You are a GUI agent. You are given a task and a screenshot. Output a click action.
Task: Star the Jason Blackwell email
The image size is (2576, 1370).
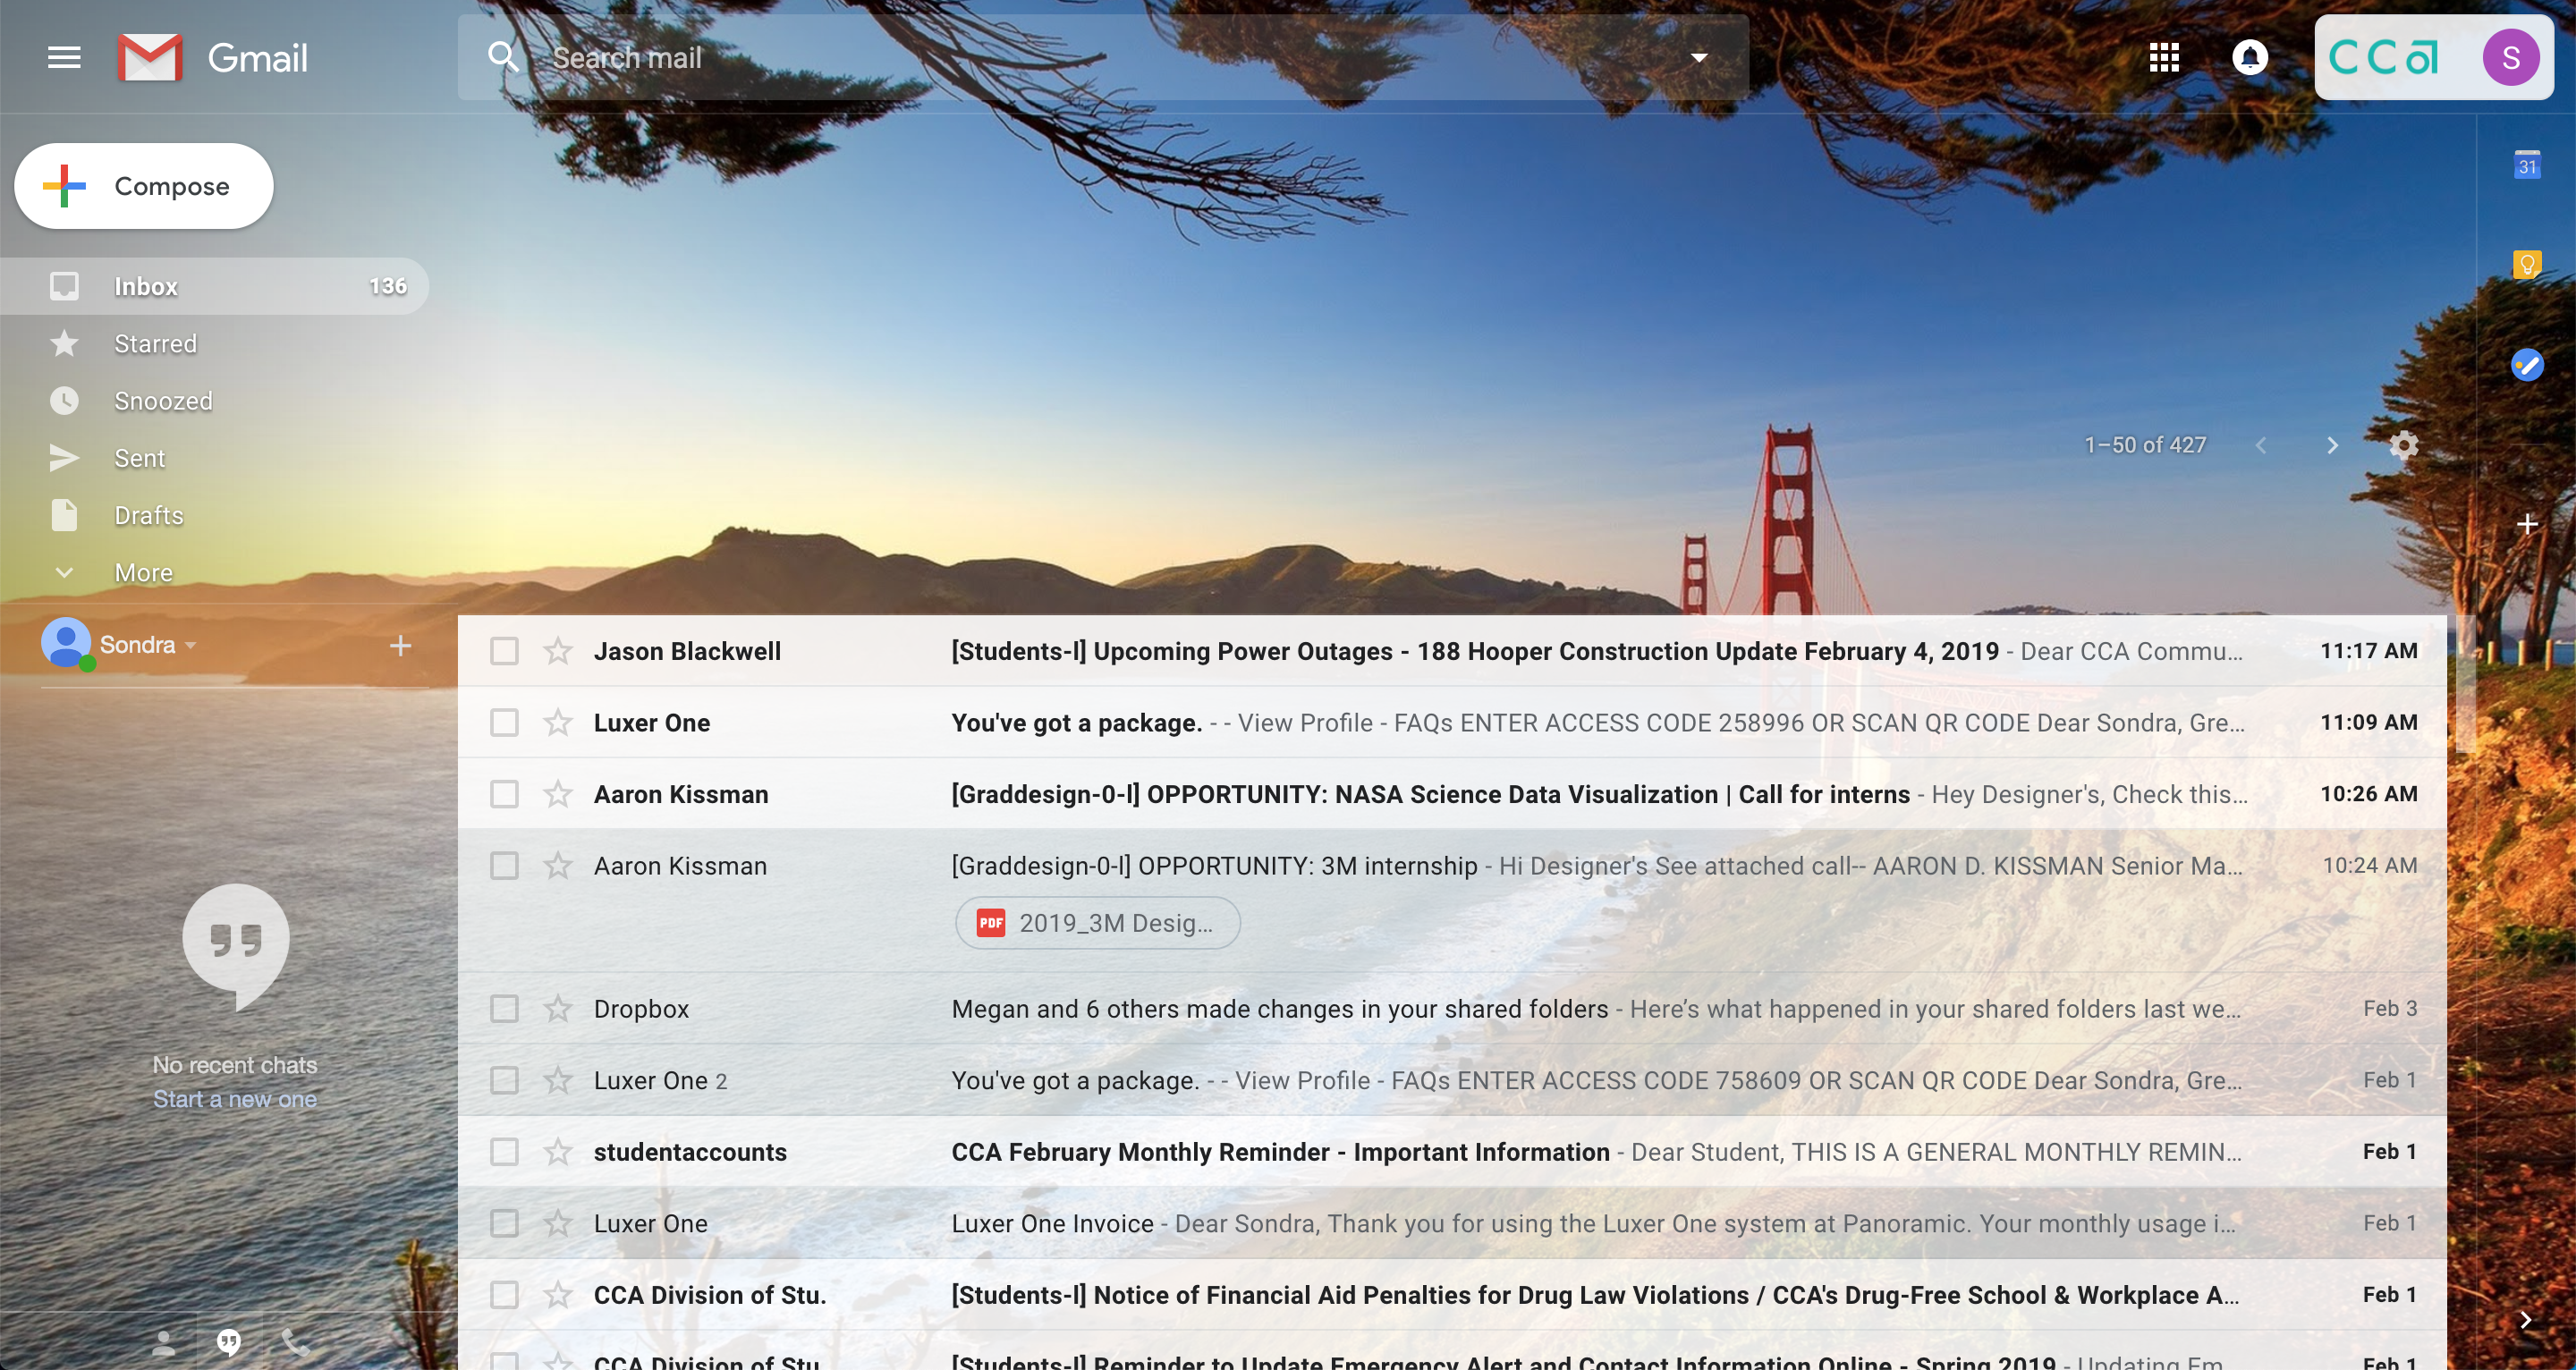click(x=558, y=652)
